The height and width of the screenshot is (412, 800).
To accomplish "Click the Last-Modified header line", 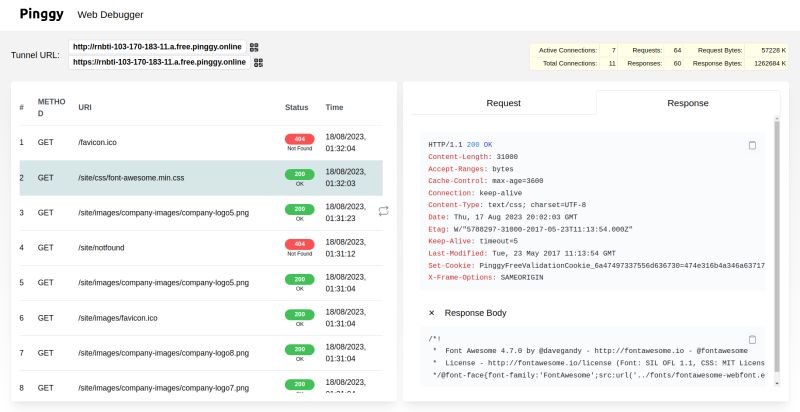I will tap(522, 253).
